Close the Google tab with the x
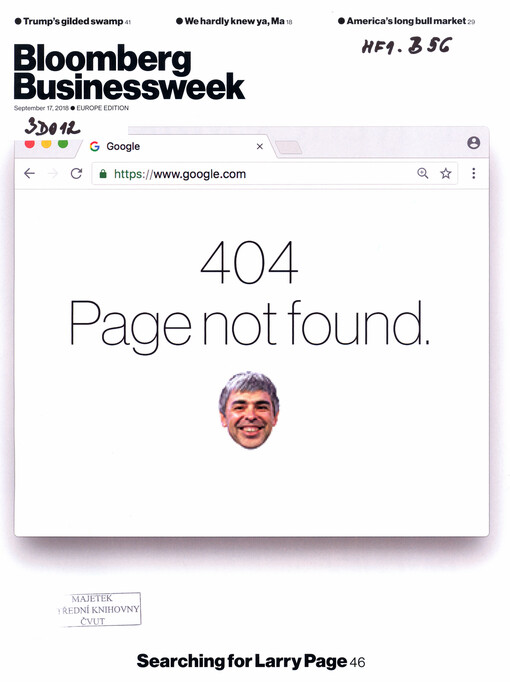Viewport: 510px width, 682px height. [260, 147]
